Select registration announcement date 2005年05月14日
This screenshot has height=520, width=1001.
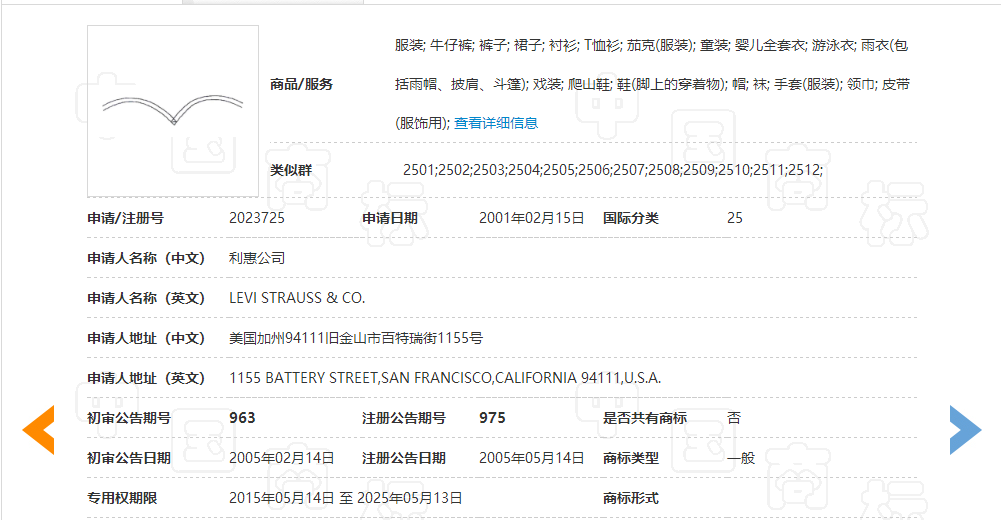[x=532, y=458]
